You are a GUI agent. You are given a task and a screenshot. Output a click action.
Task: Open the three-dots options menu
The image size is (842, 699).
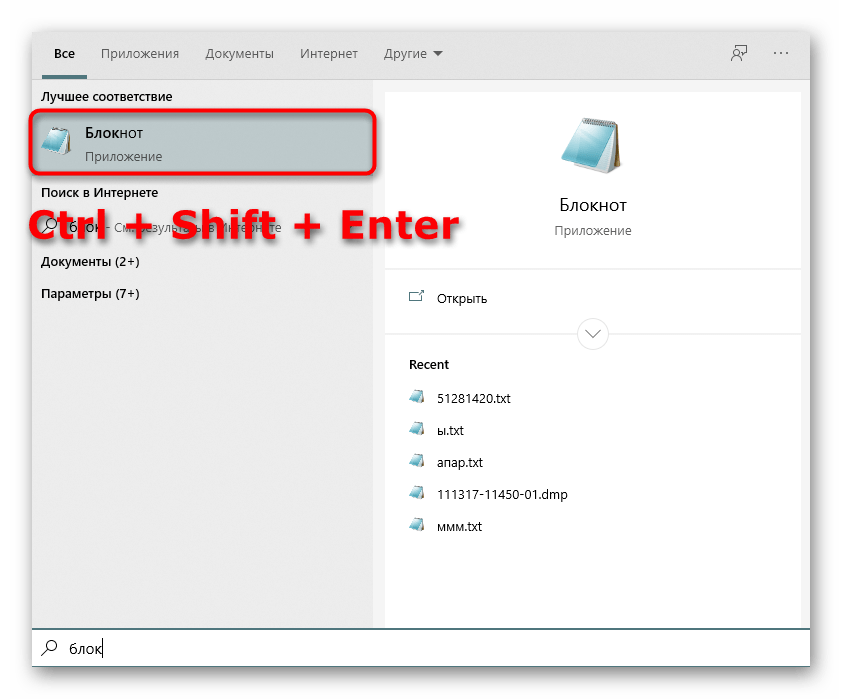781,53
